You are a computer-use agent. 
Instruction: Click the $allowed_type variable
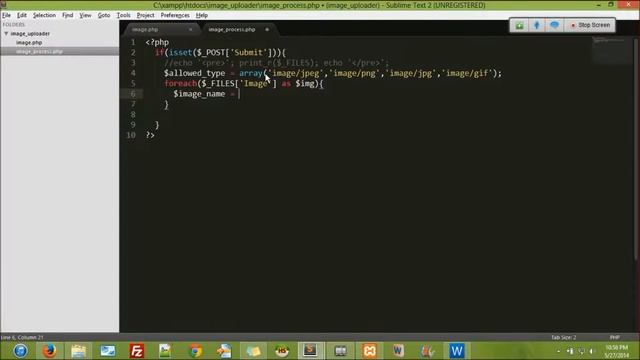pos(194,73)
